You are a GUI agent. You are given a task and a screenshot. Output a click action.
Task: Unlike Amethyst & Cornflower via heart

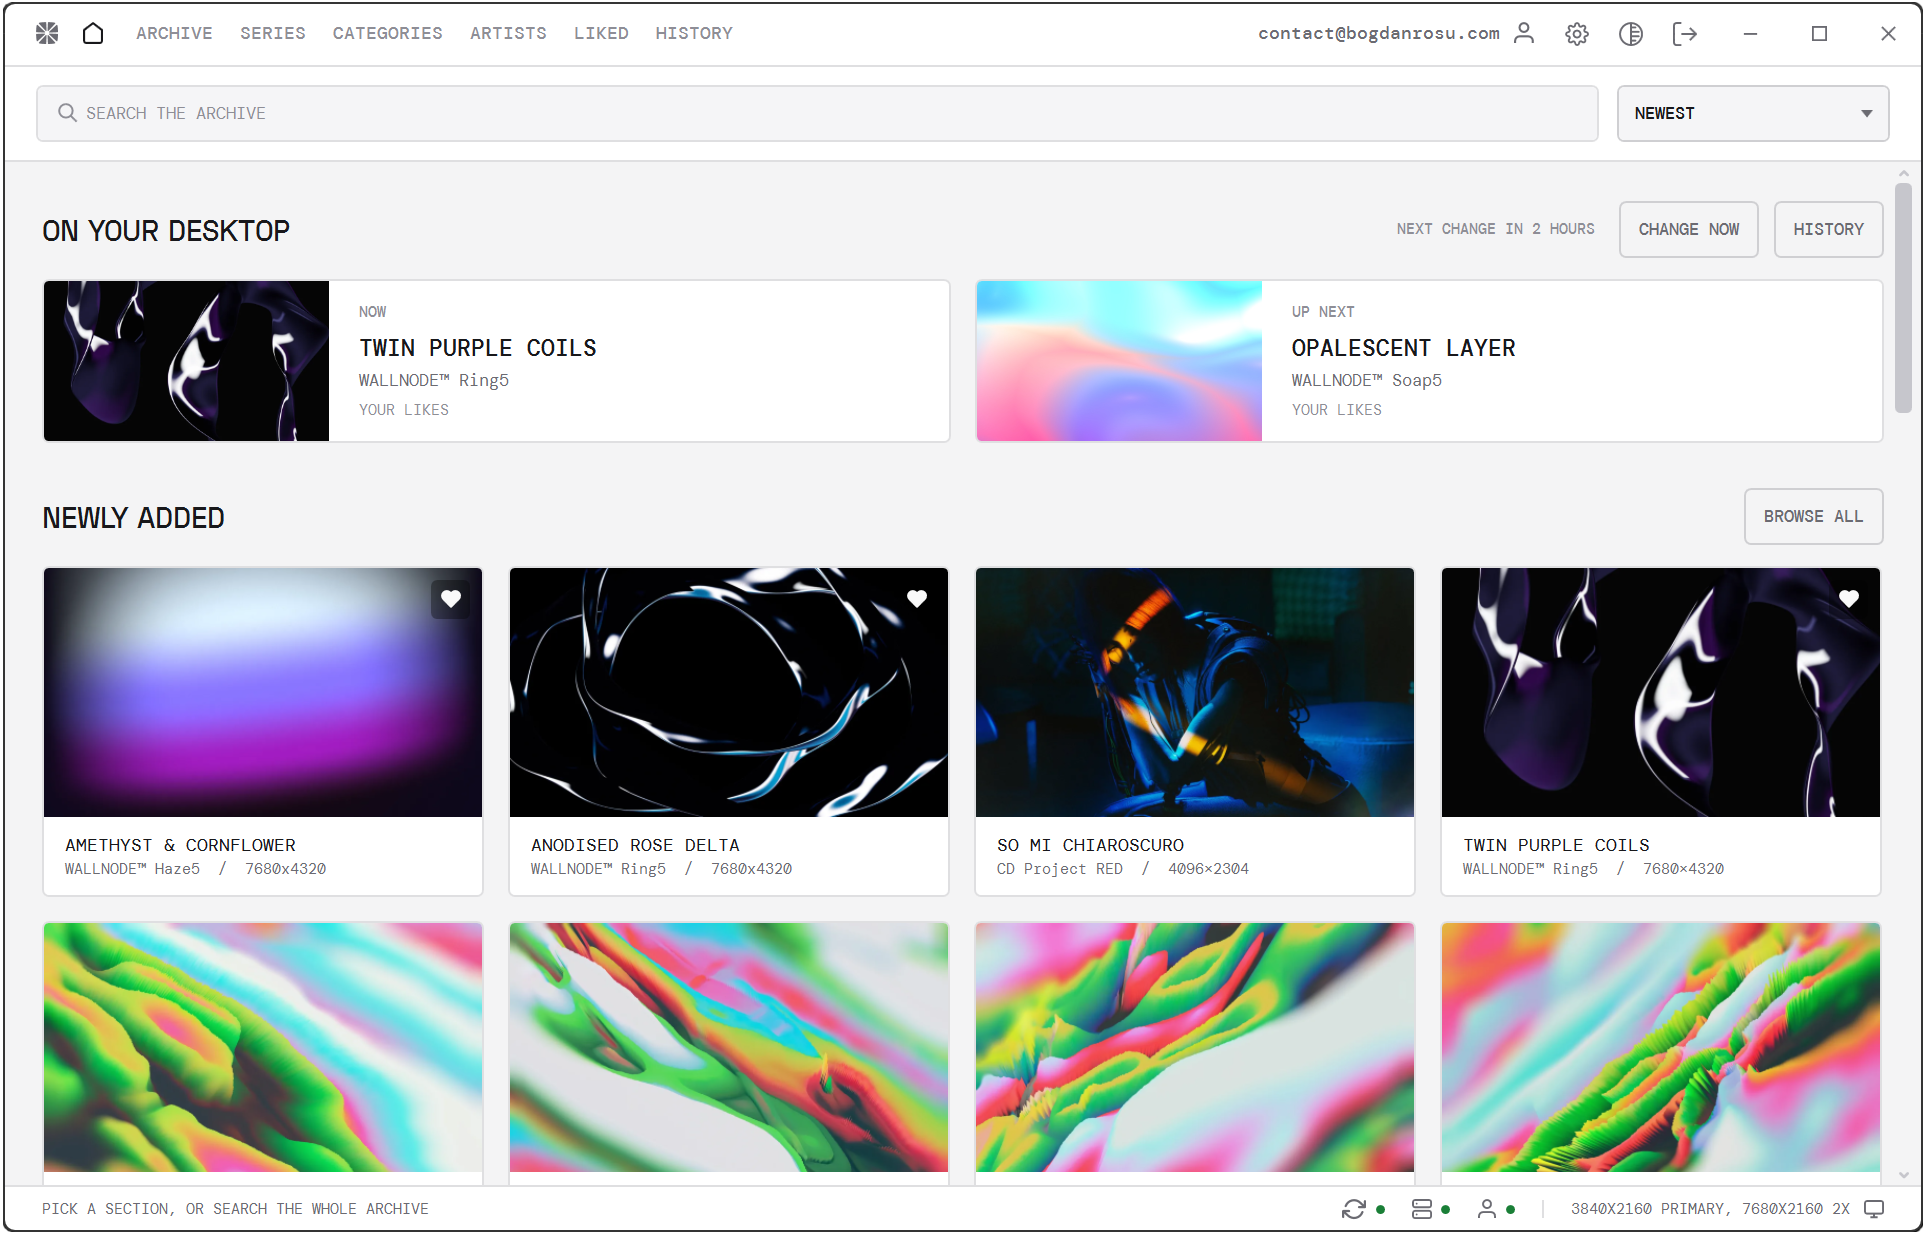click(x=451, y=598)
